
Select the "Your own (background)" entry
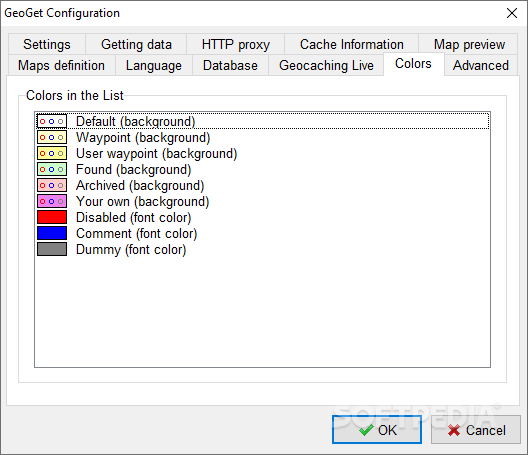coord(262,201)
